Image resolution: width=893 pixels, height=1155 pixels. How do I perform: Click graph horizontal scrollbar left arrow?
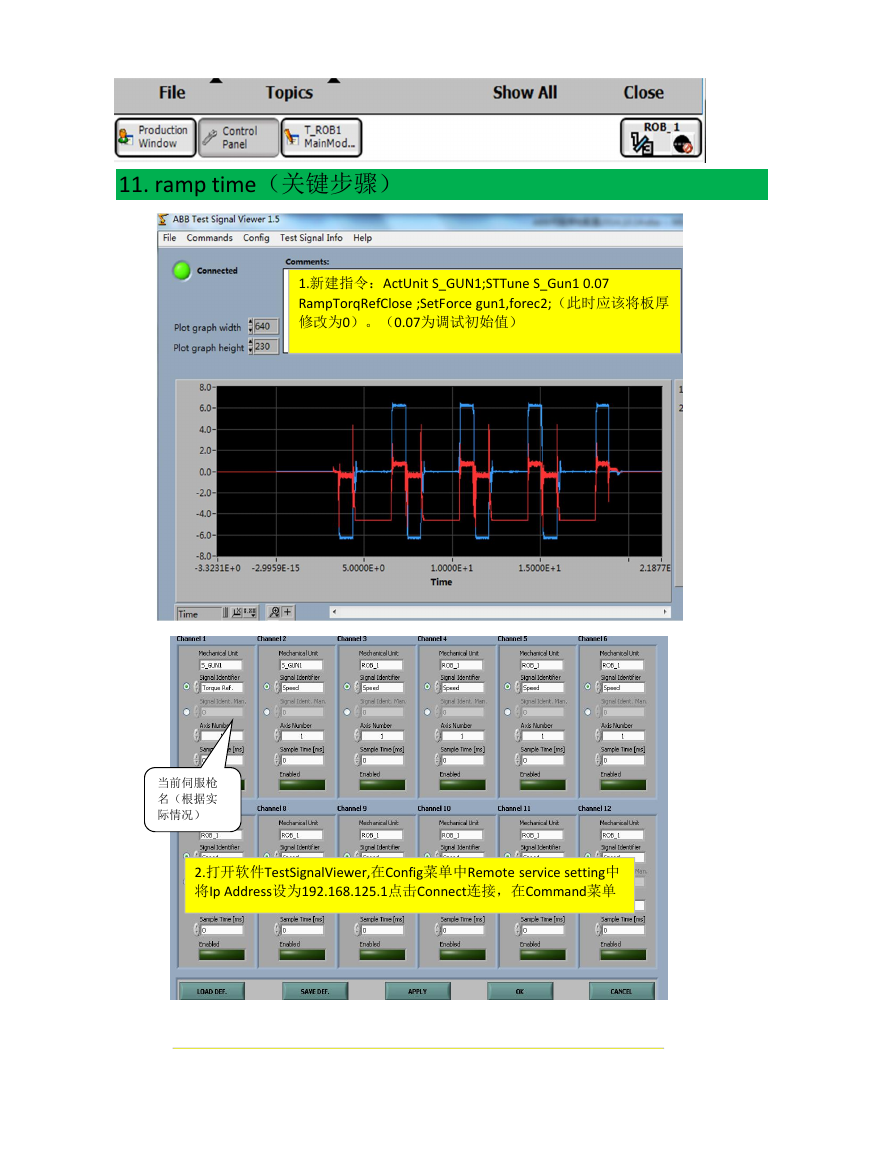coord(334,611)
